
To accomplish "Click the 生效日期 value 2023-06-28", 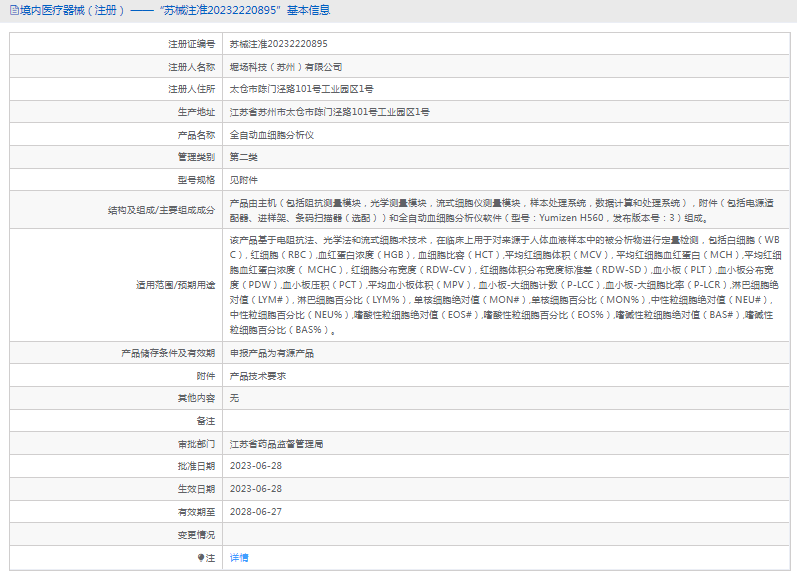I will coord(256,489).
